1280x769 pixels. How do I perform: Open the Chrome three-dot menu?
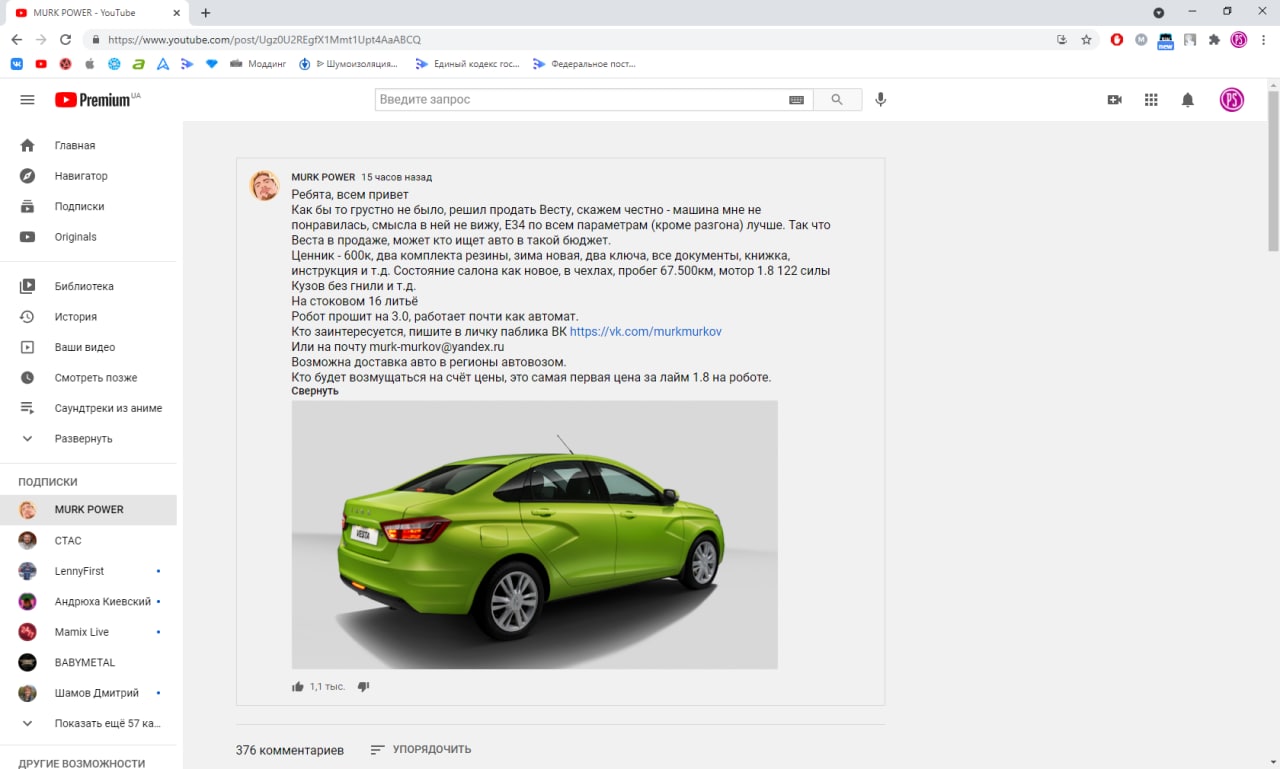click(1262, 40)
